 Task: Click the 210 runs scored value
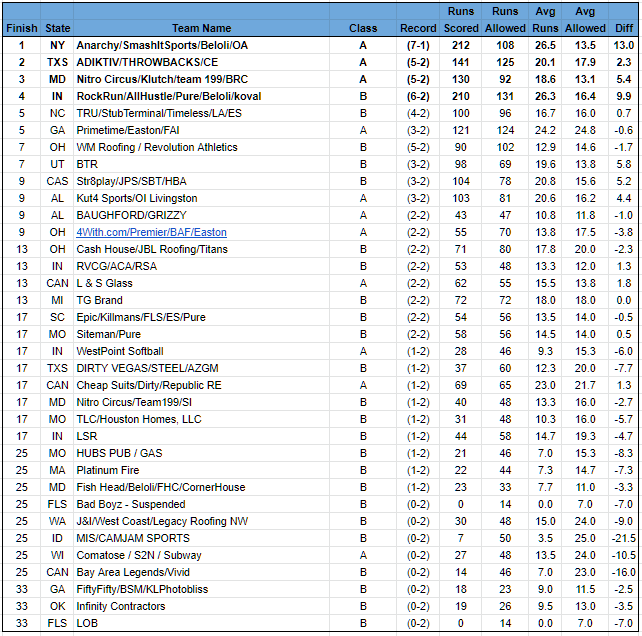point(461,96)
